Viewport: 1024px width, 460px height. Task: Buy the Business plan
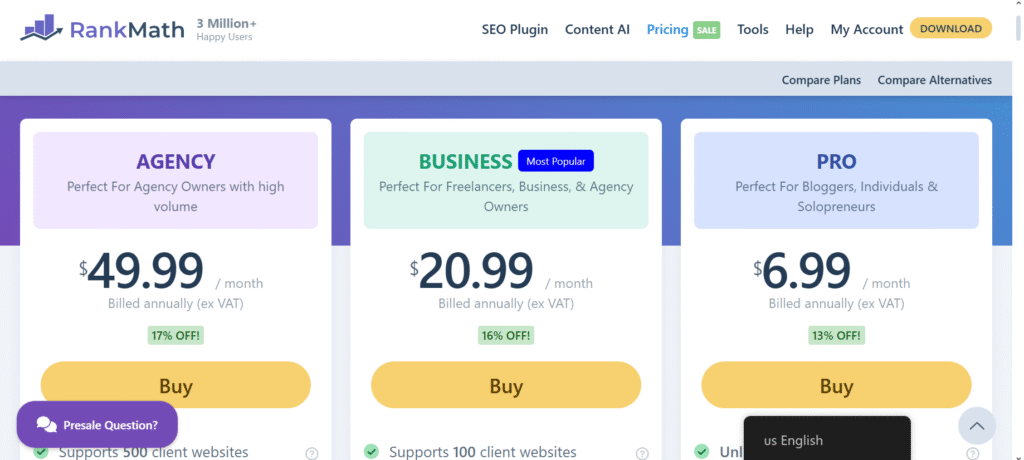pos(506,386)
